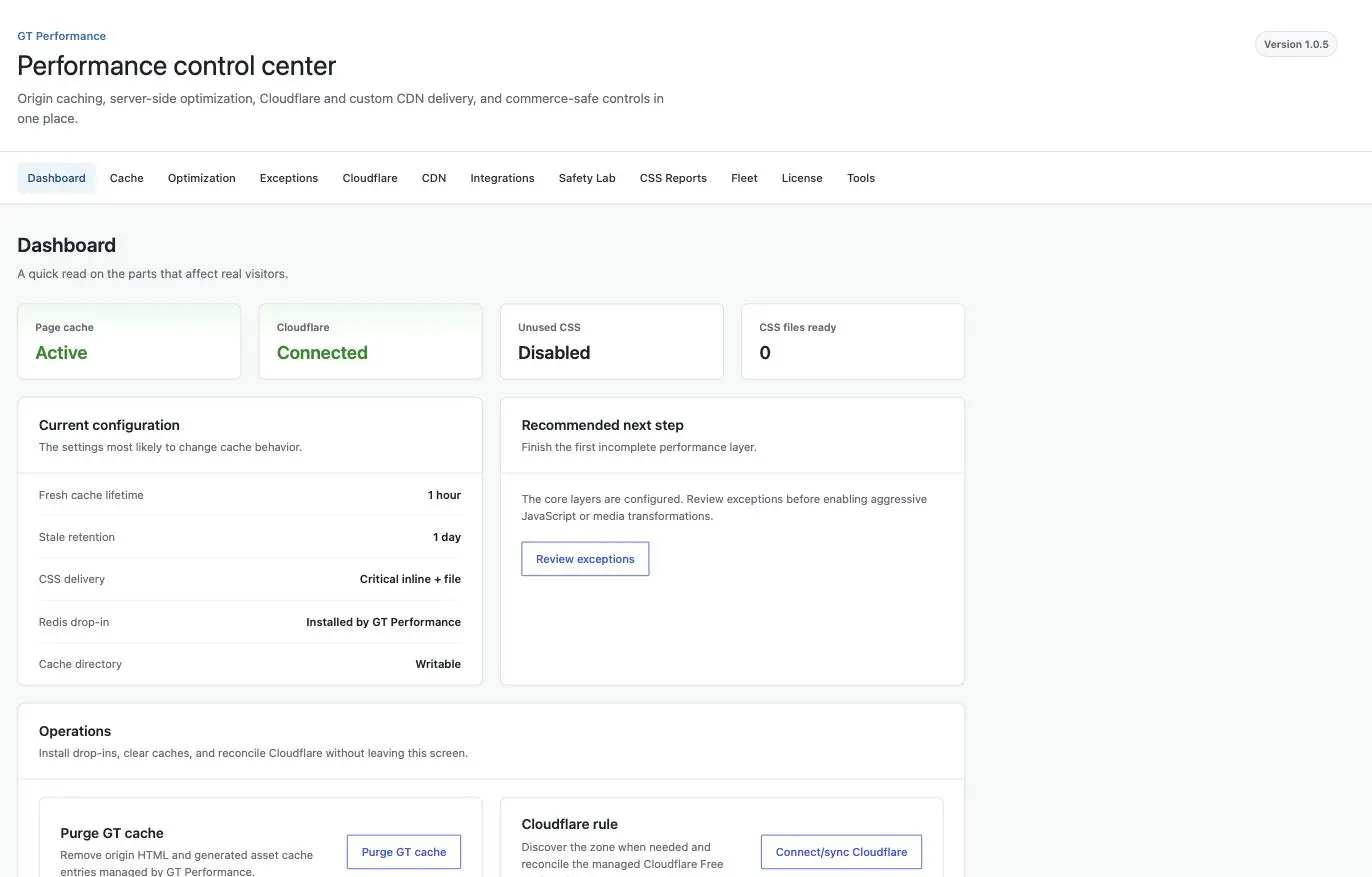The height and width of the screenshot is (877, 1372).
Task: Click the Stale retention label
Action: (77, 537)
